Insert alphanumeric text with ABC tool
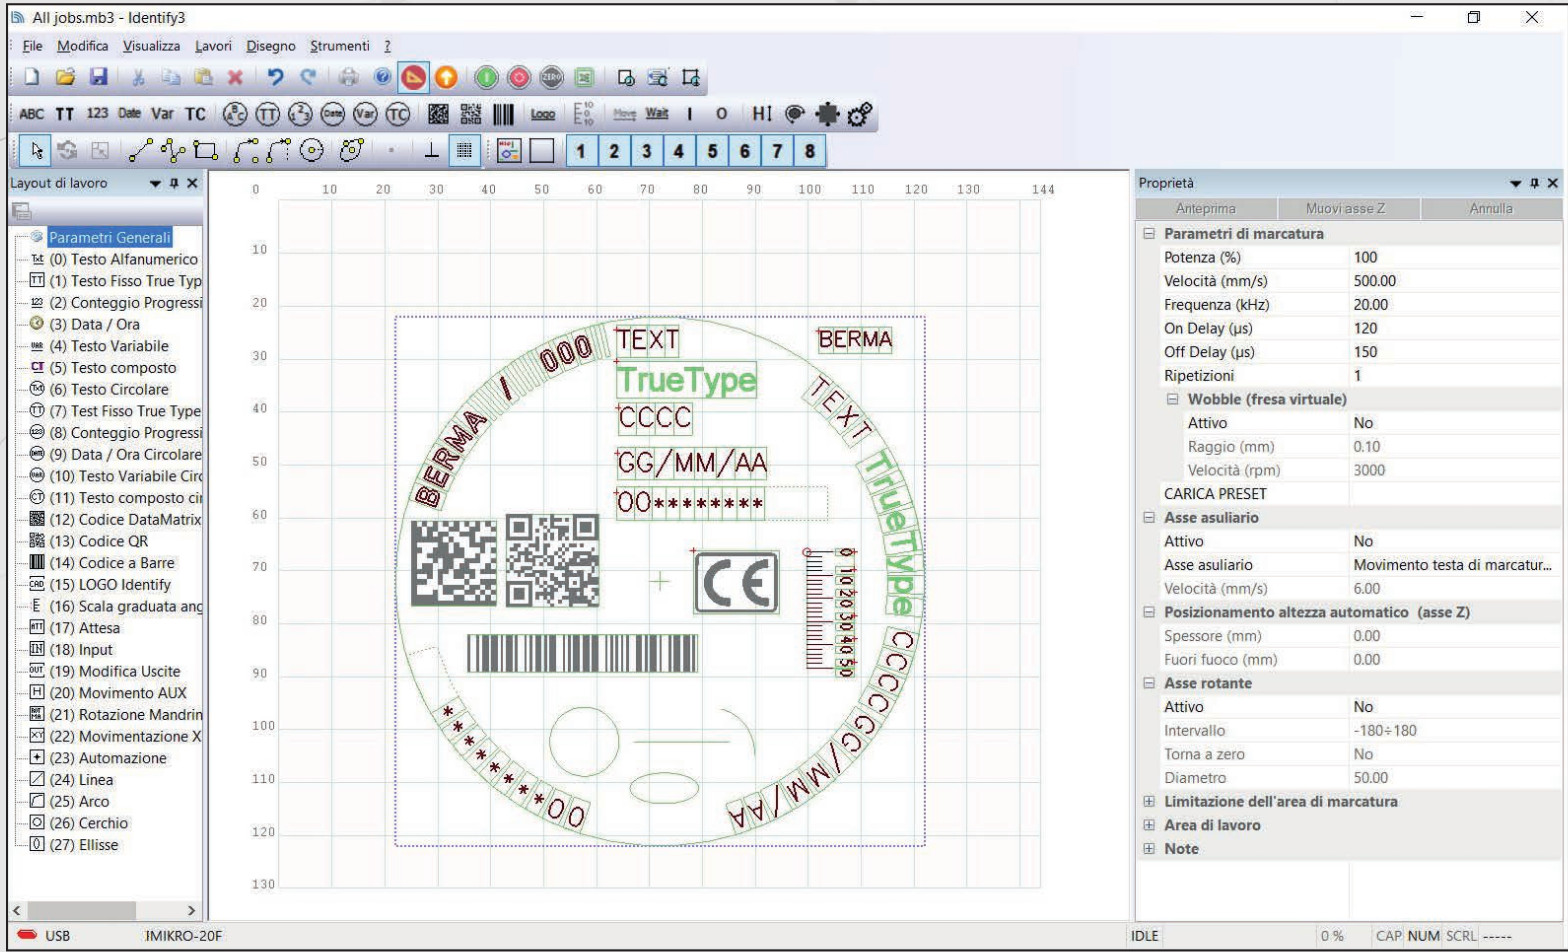1568x952 pixels. point(32,114)
